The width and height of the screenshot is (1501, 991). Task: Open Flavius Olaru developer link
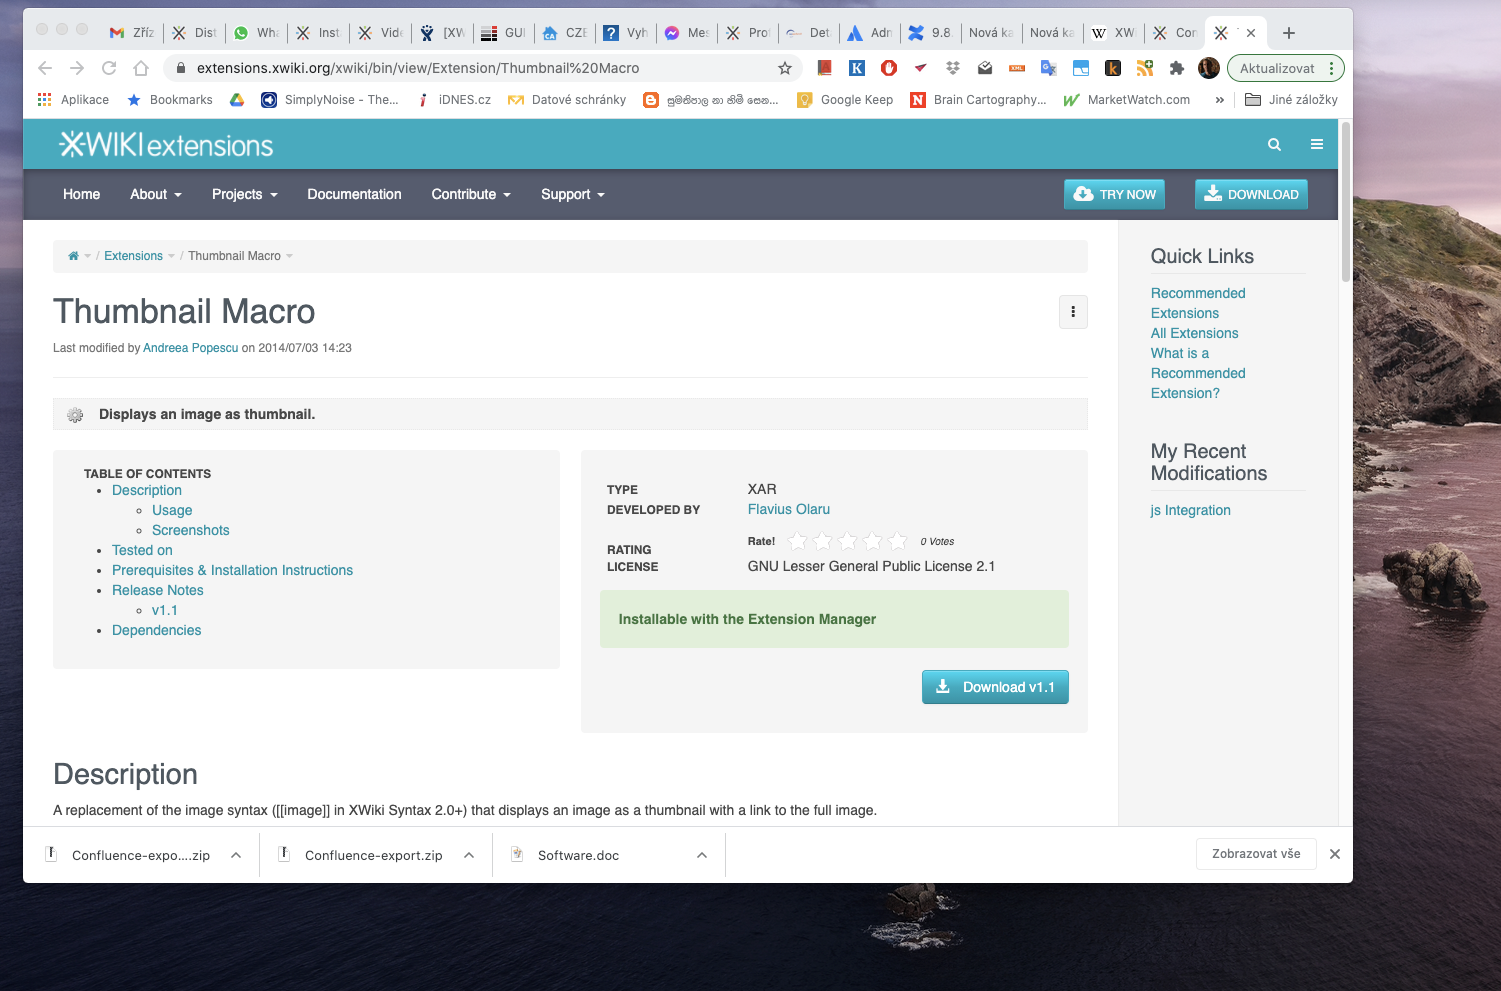tap(789, 509)
